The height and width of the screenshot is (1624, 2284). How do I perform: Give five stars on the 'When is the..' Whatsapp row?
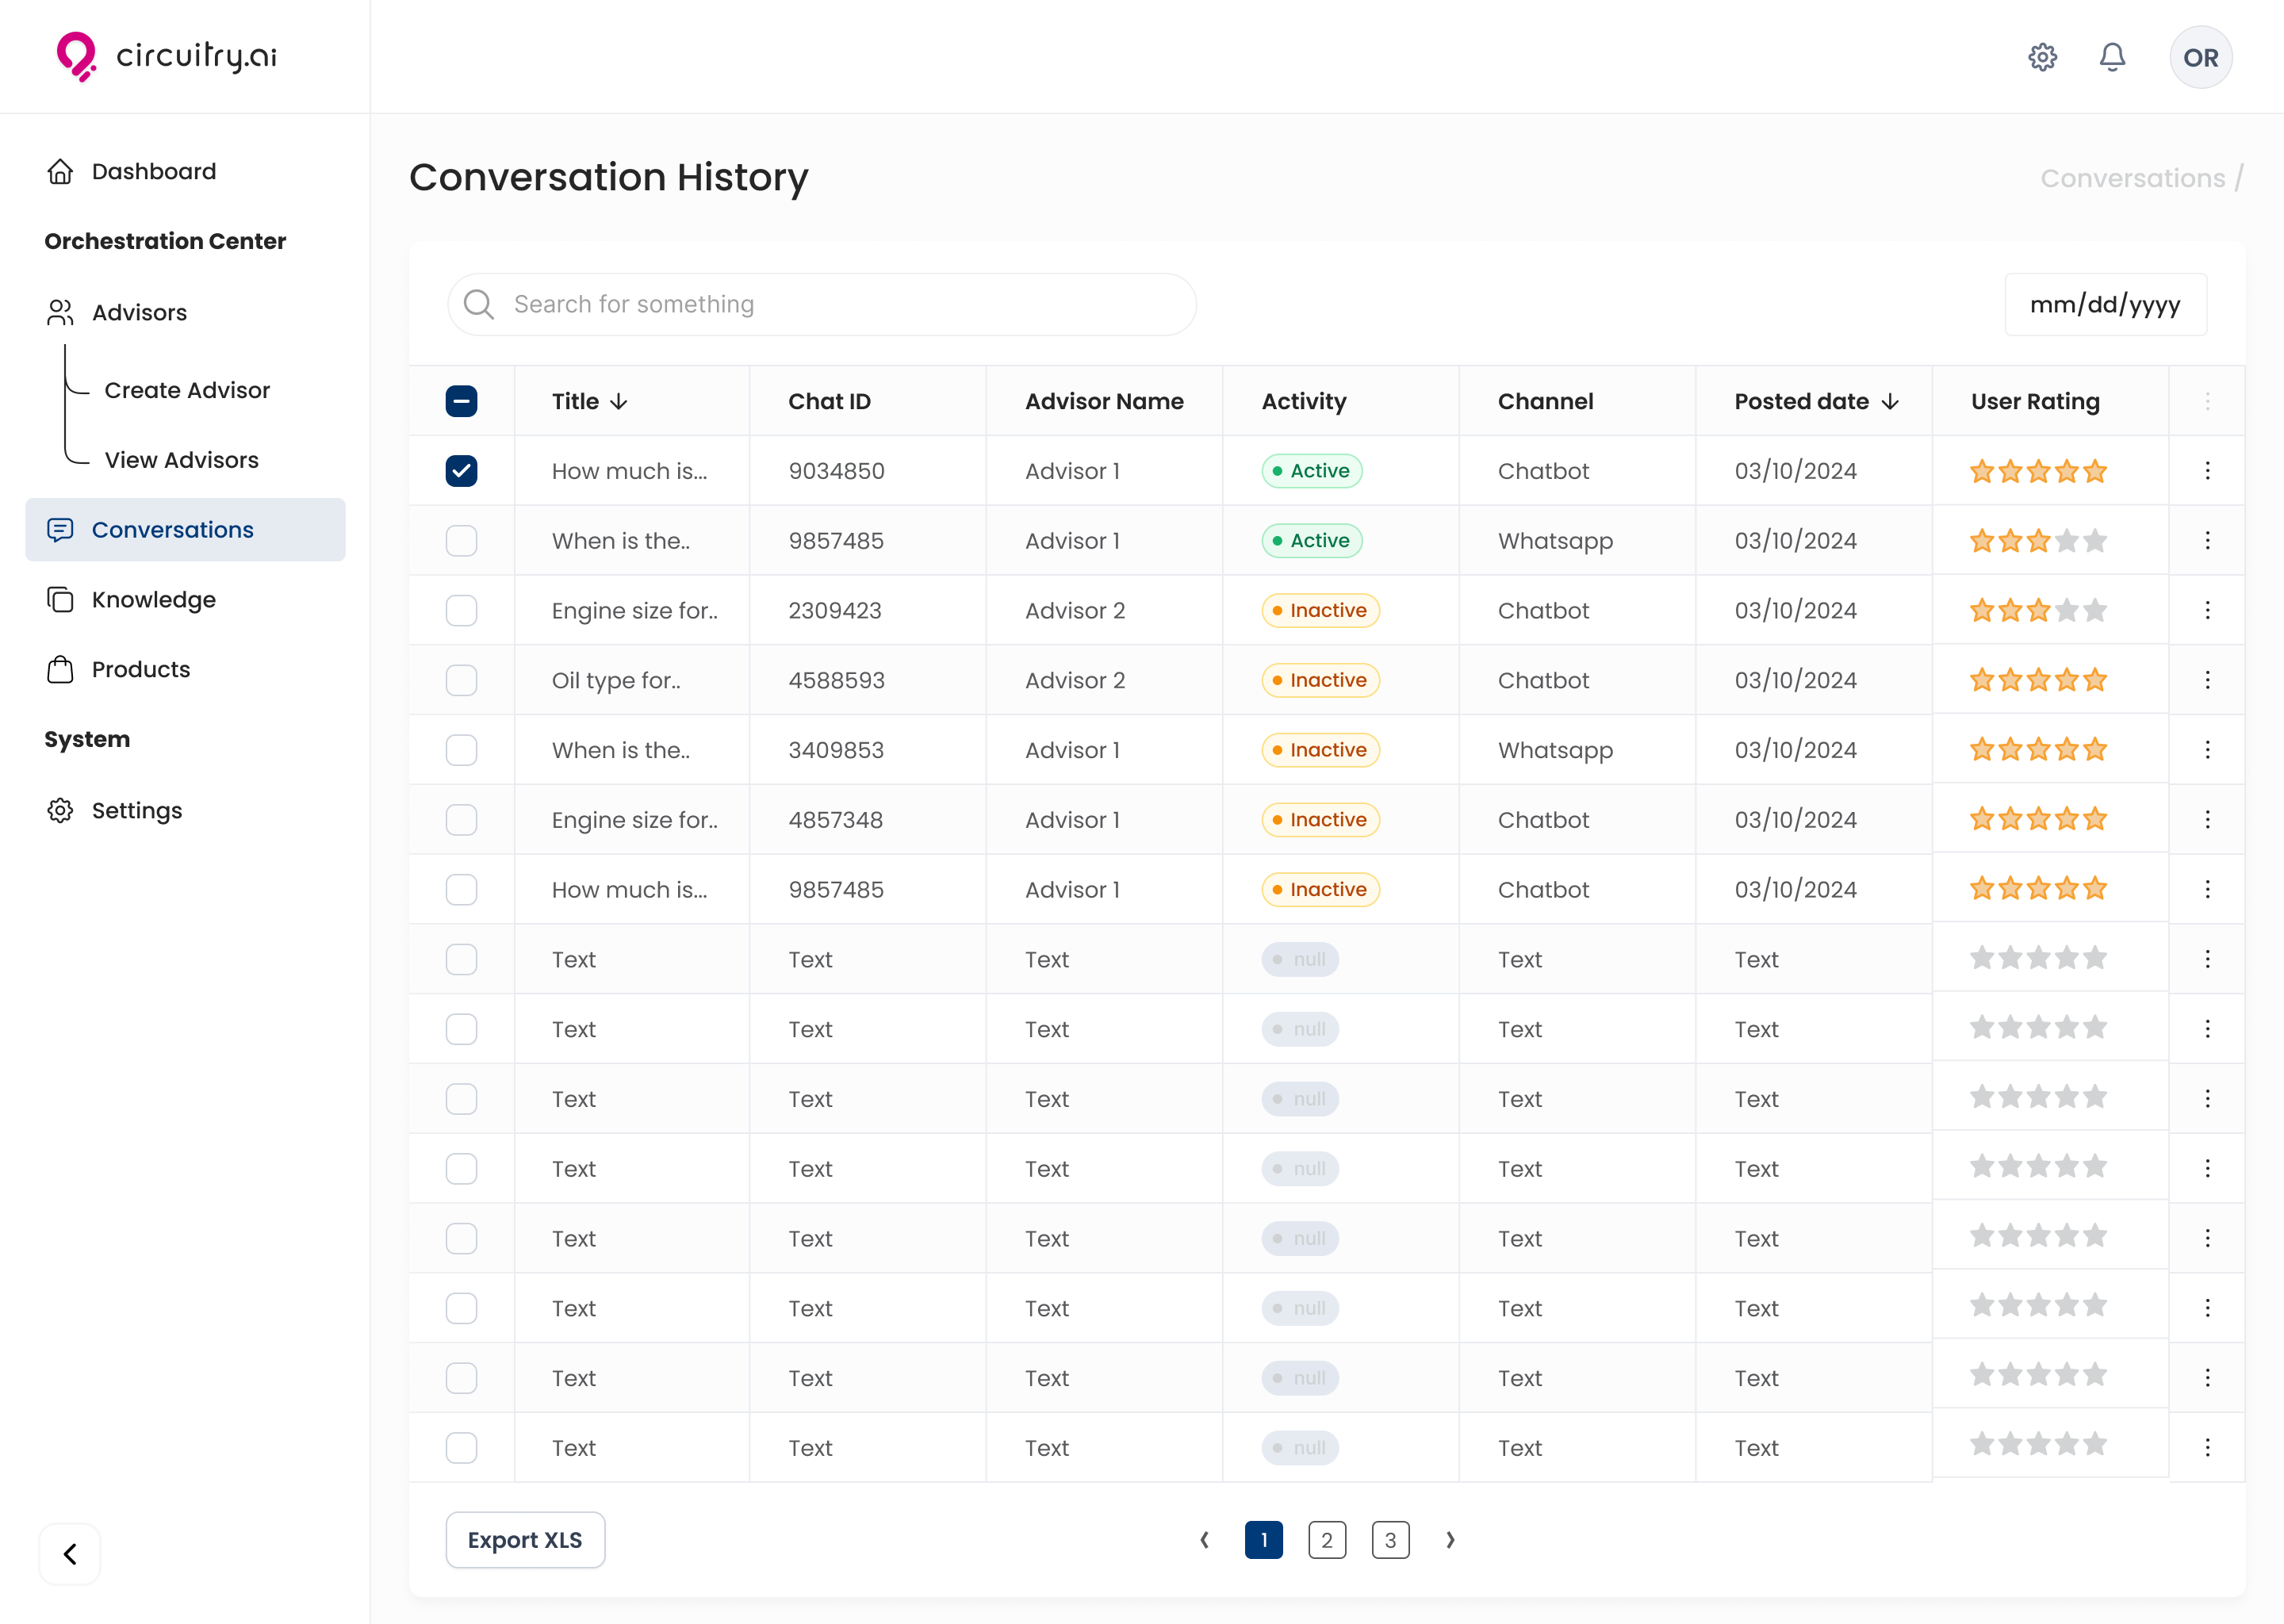coord(2096,540)
